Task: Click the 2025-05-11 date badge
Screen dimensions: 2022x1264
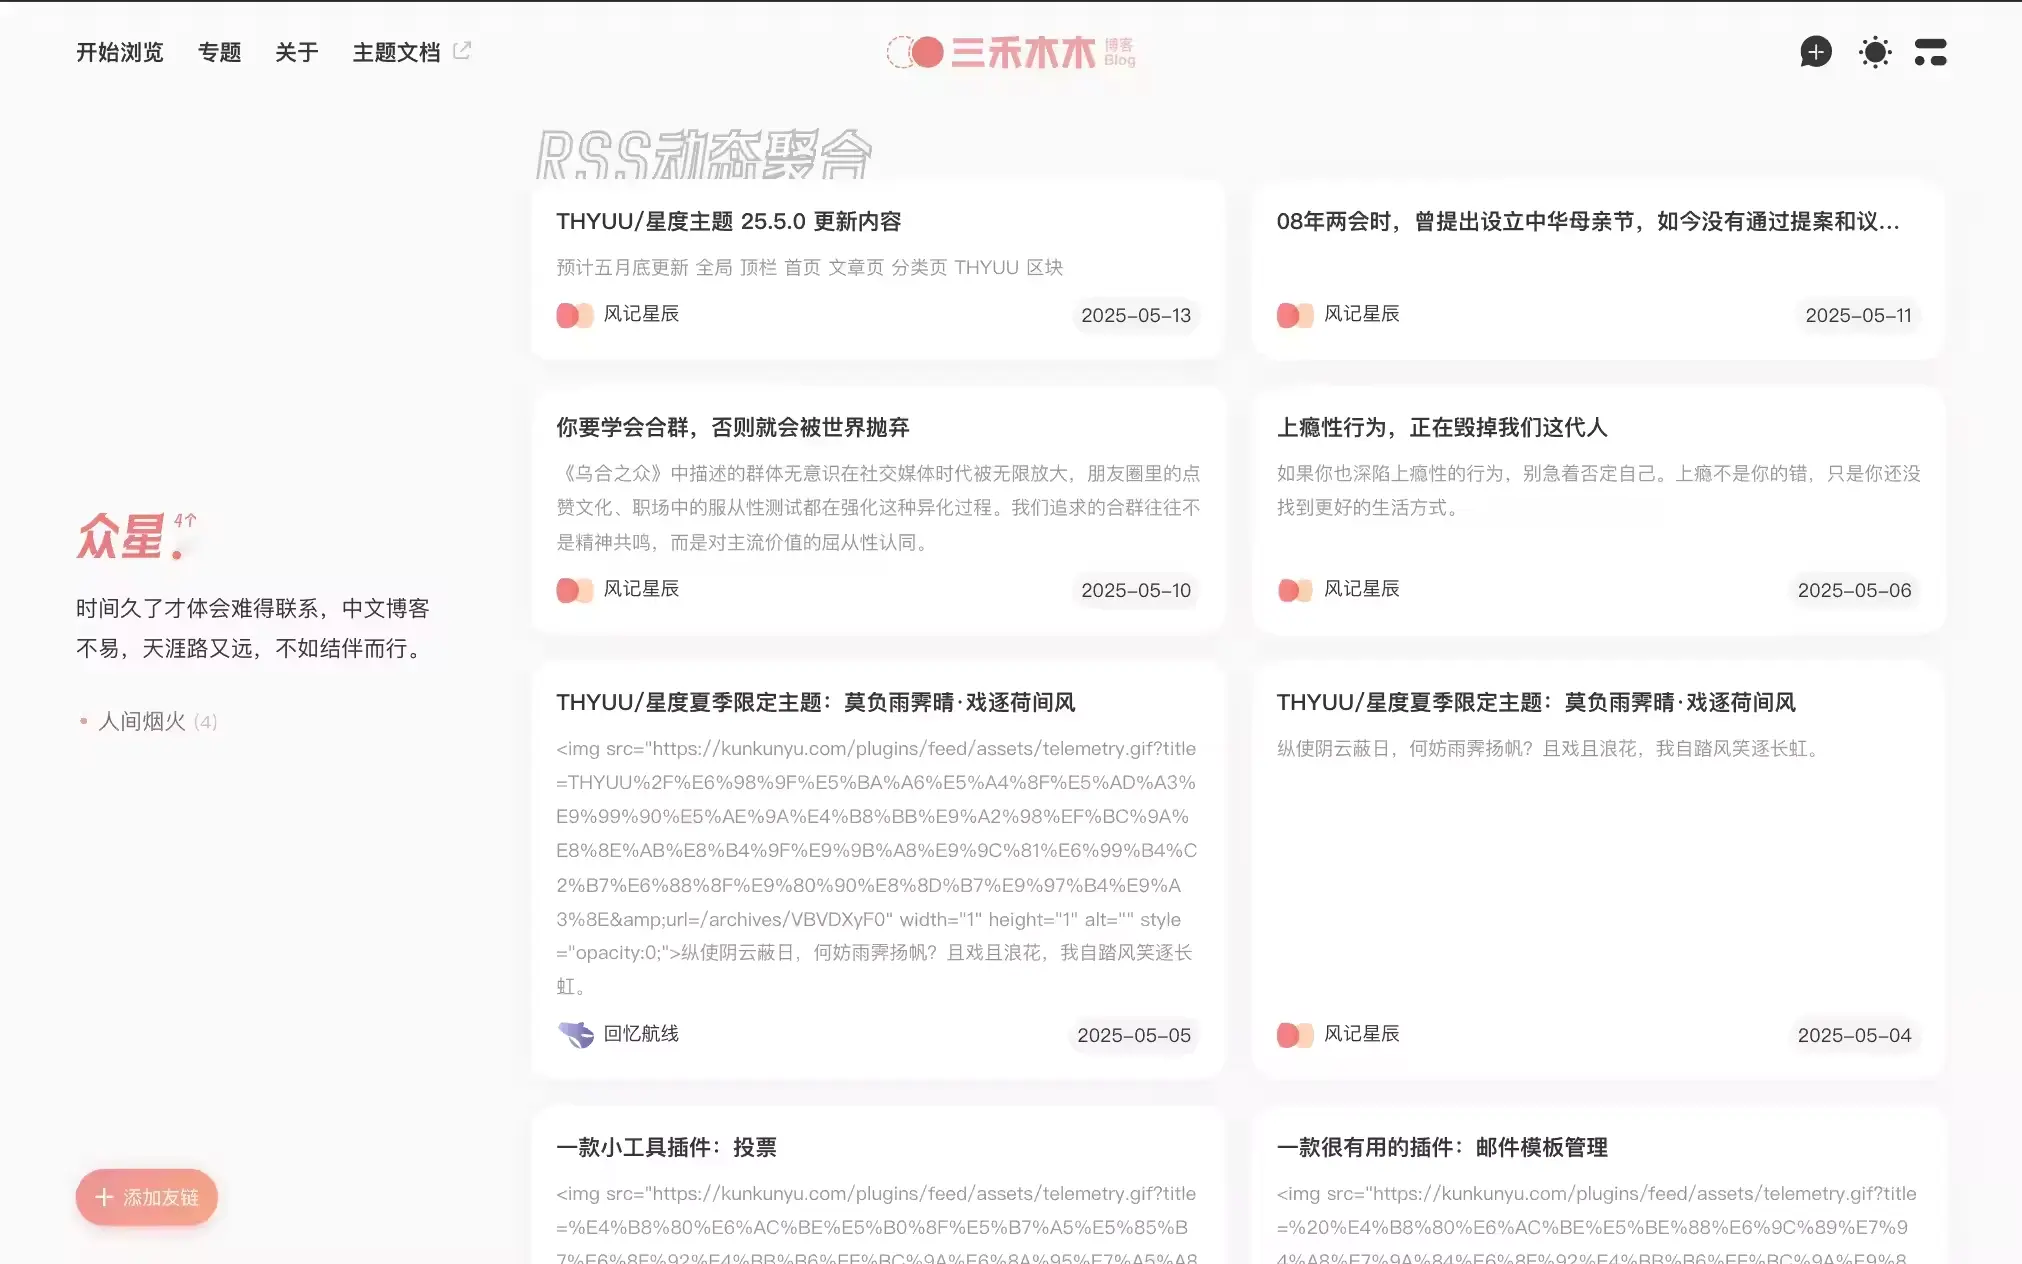Action: pos(1857,315)
